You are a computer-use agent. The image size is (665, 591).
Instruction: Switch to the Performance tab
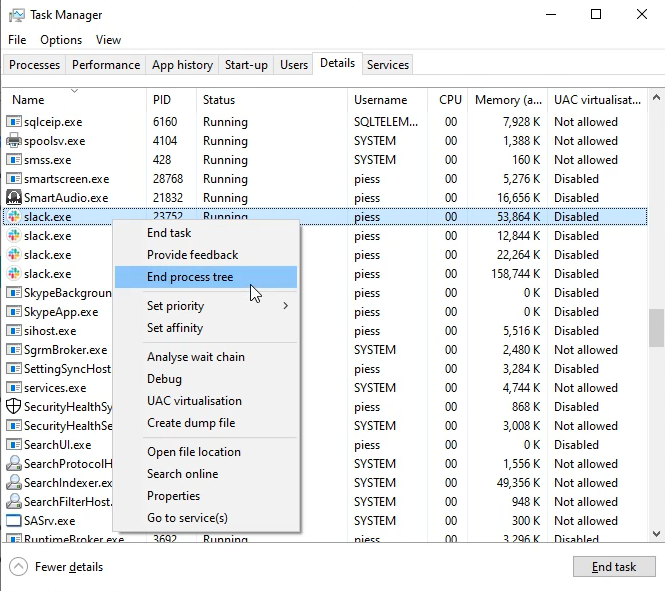point(106,65)
